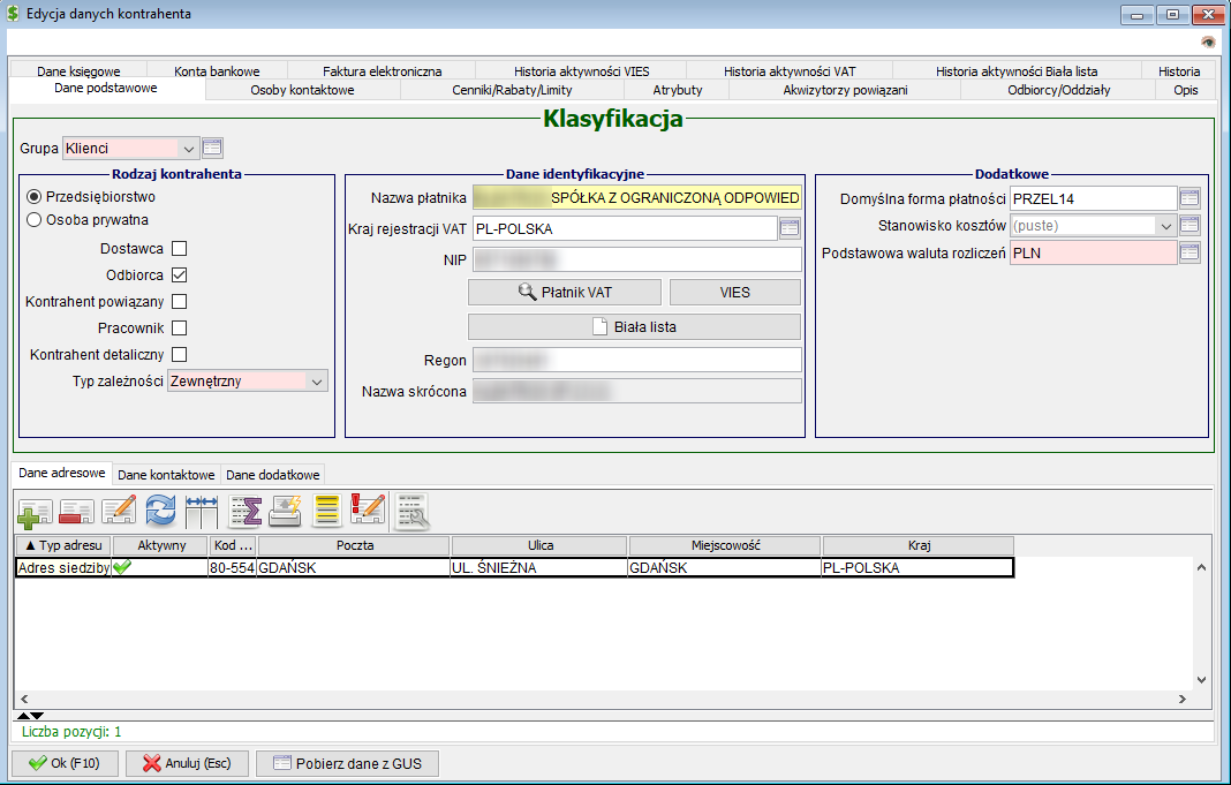Open the Dane kontaktowe tab
This screenshot has height=785, width=1231.
[166, 475]
